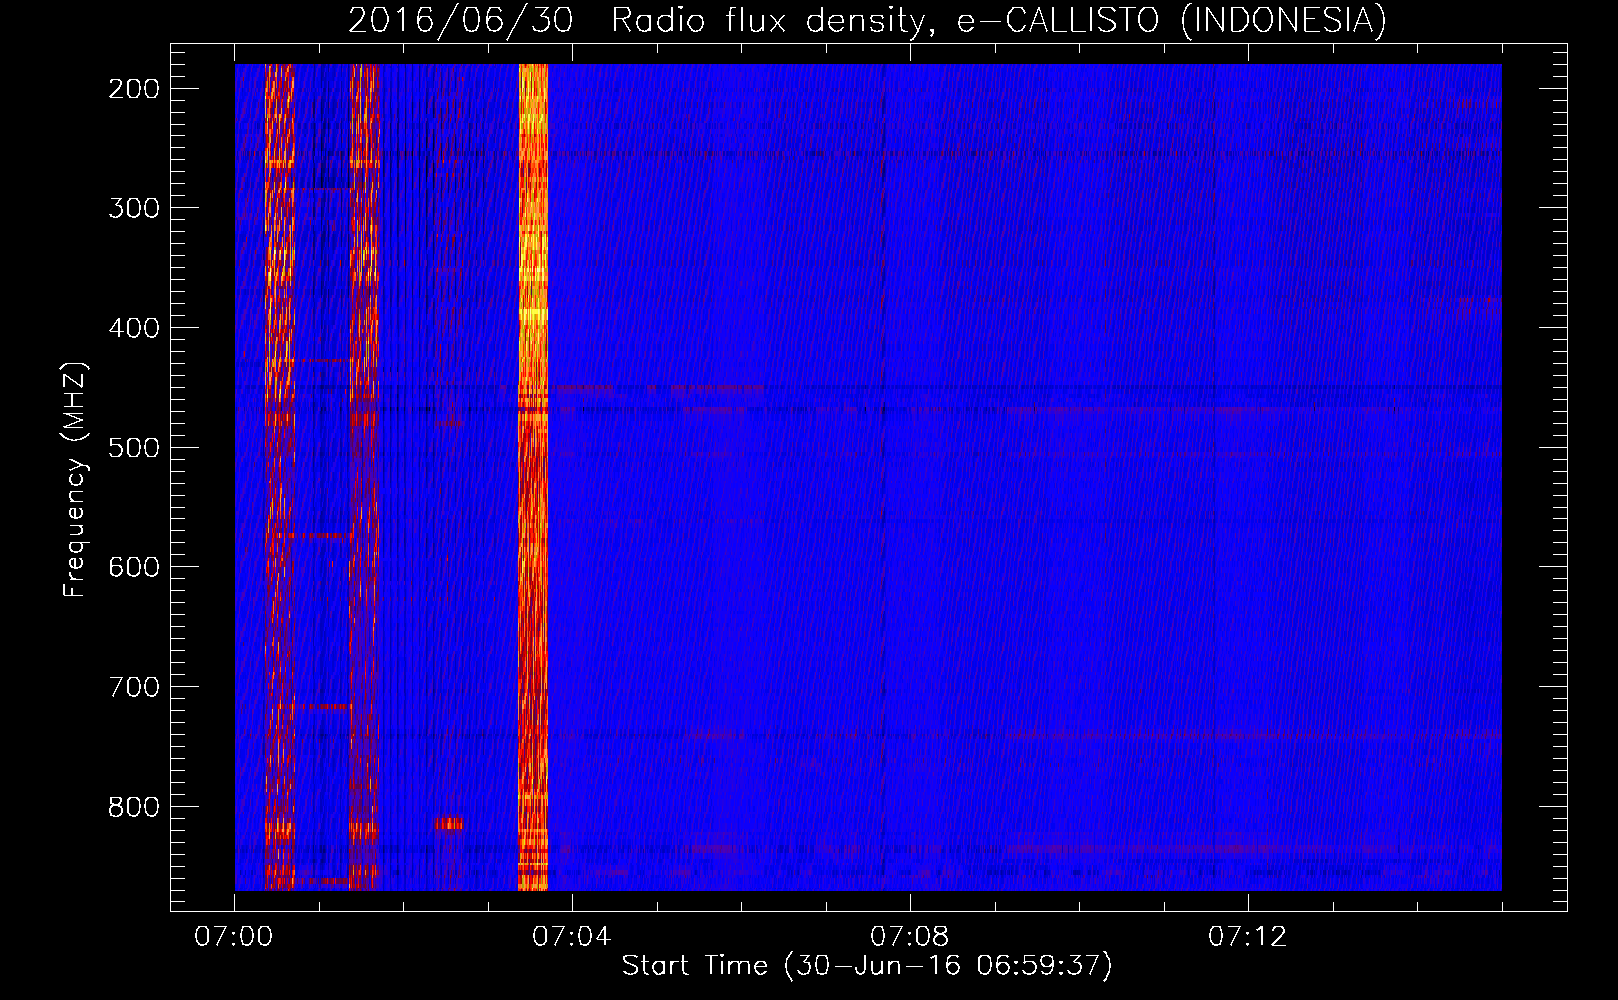This screenshot has width=1618, height=1000.
Task: Select the 400 frequency tick label
Action: pos(134,328)
